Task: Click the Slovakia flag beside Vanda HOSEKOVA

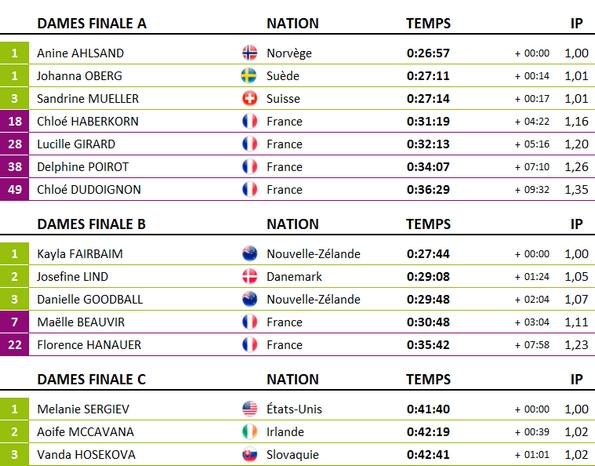Action: coord(249,454)
